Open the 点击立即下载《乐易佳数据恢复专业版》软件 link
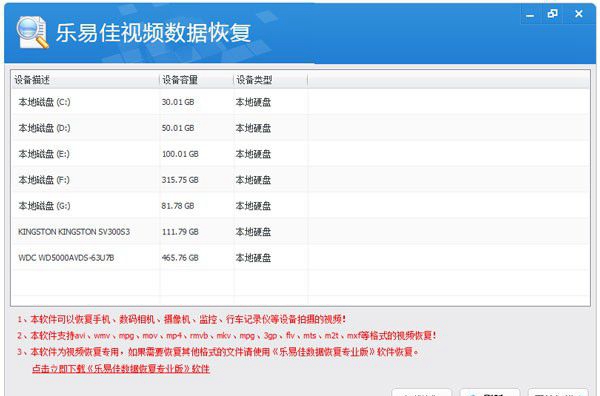This screenshot has width=600, height=396. pyautogui.click(x=121, y=369)
